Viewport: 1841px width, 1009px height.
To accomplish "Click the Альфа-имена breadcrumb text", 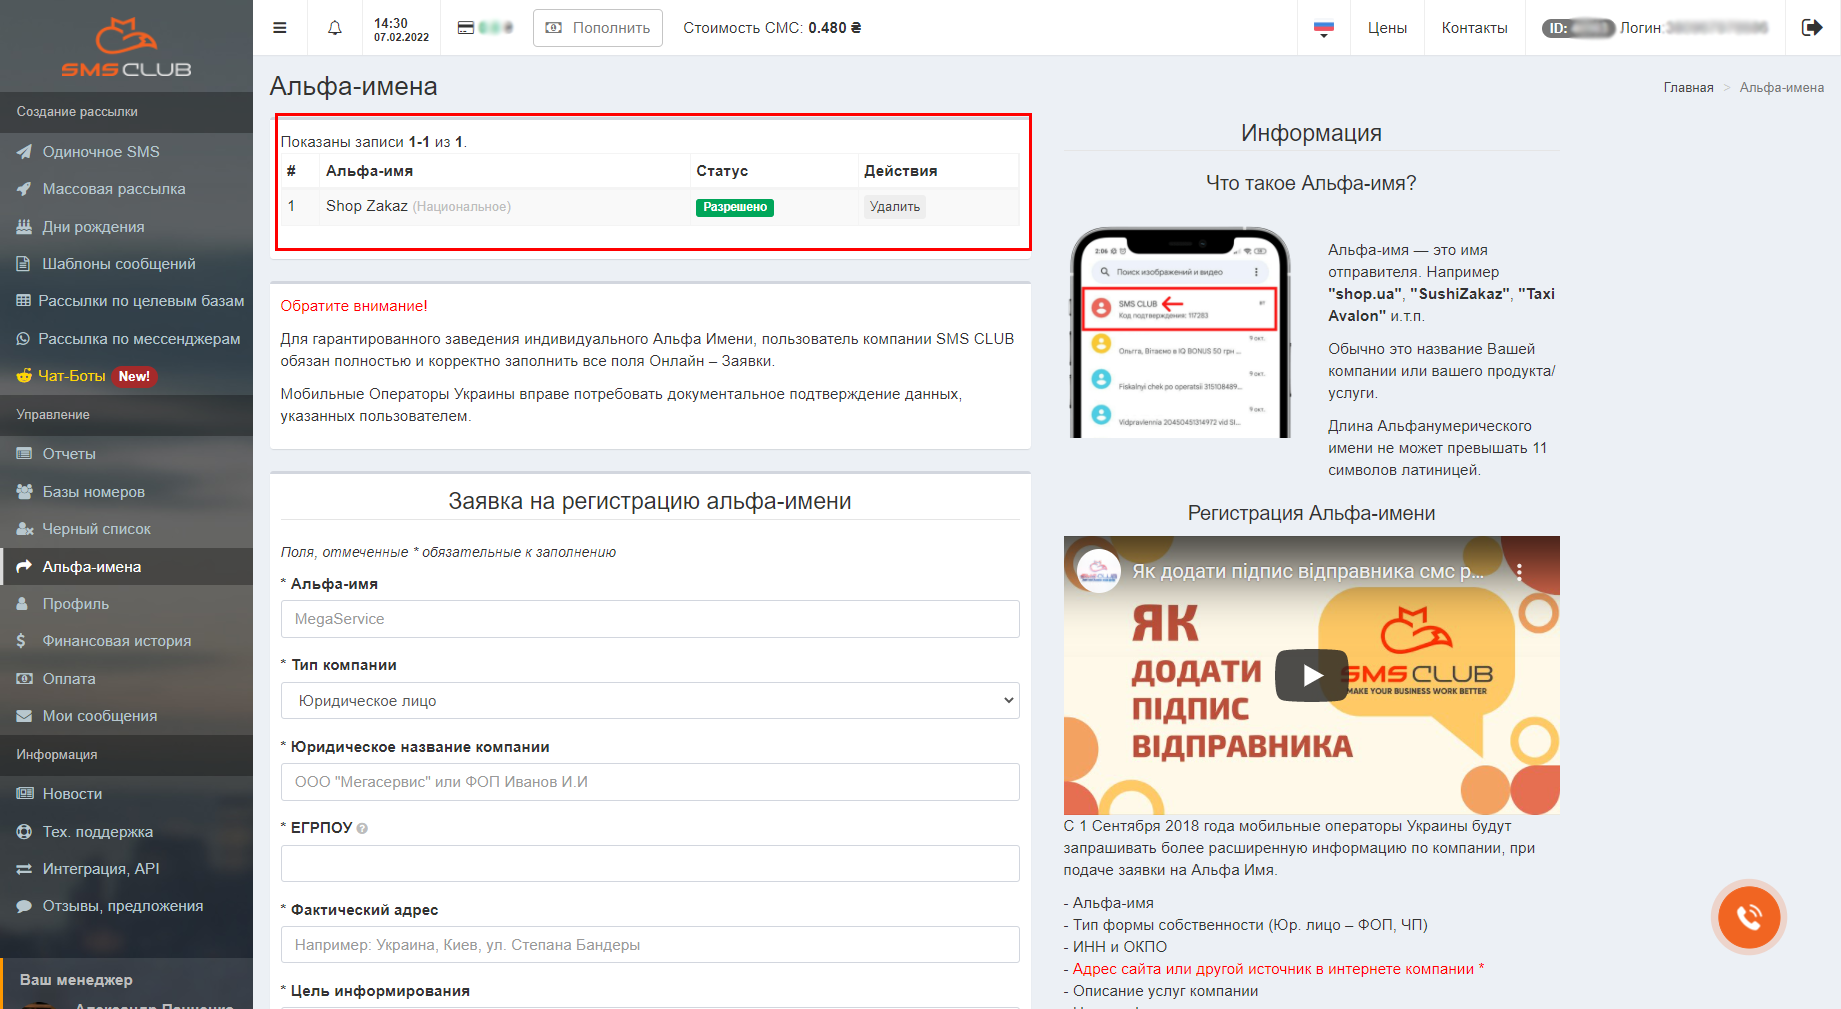I will point(1781,88).
